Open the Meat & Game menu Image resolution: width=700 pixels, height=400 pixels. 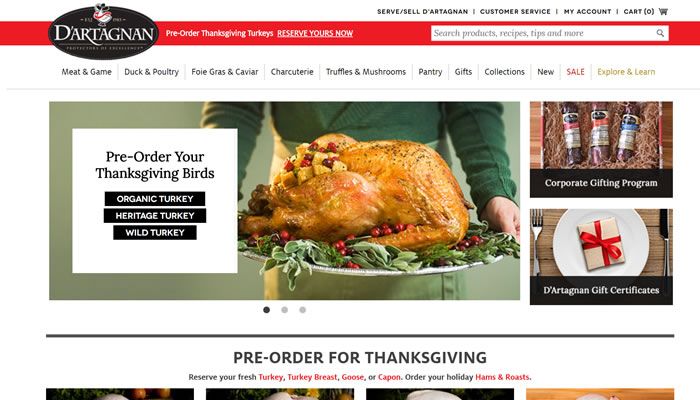point(87,72)
